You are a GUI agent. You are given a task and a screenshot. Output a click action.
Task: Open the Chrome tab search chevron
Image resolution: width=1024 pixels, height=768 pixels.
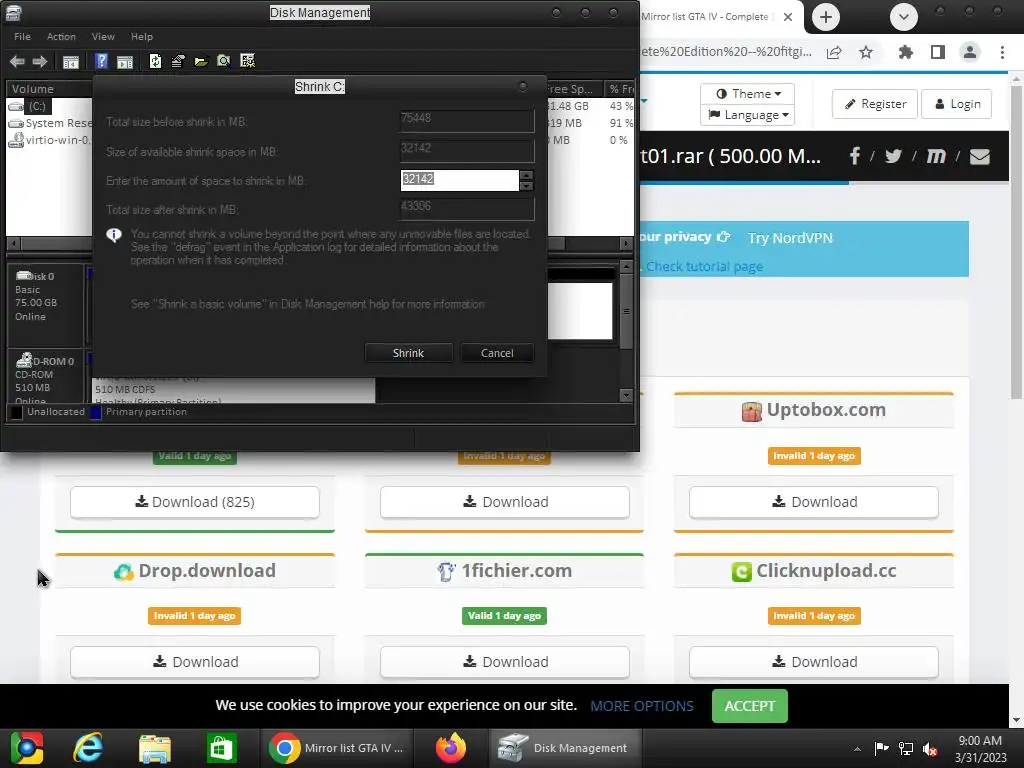pos(904,17)
